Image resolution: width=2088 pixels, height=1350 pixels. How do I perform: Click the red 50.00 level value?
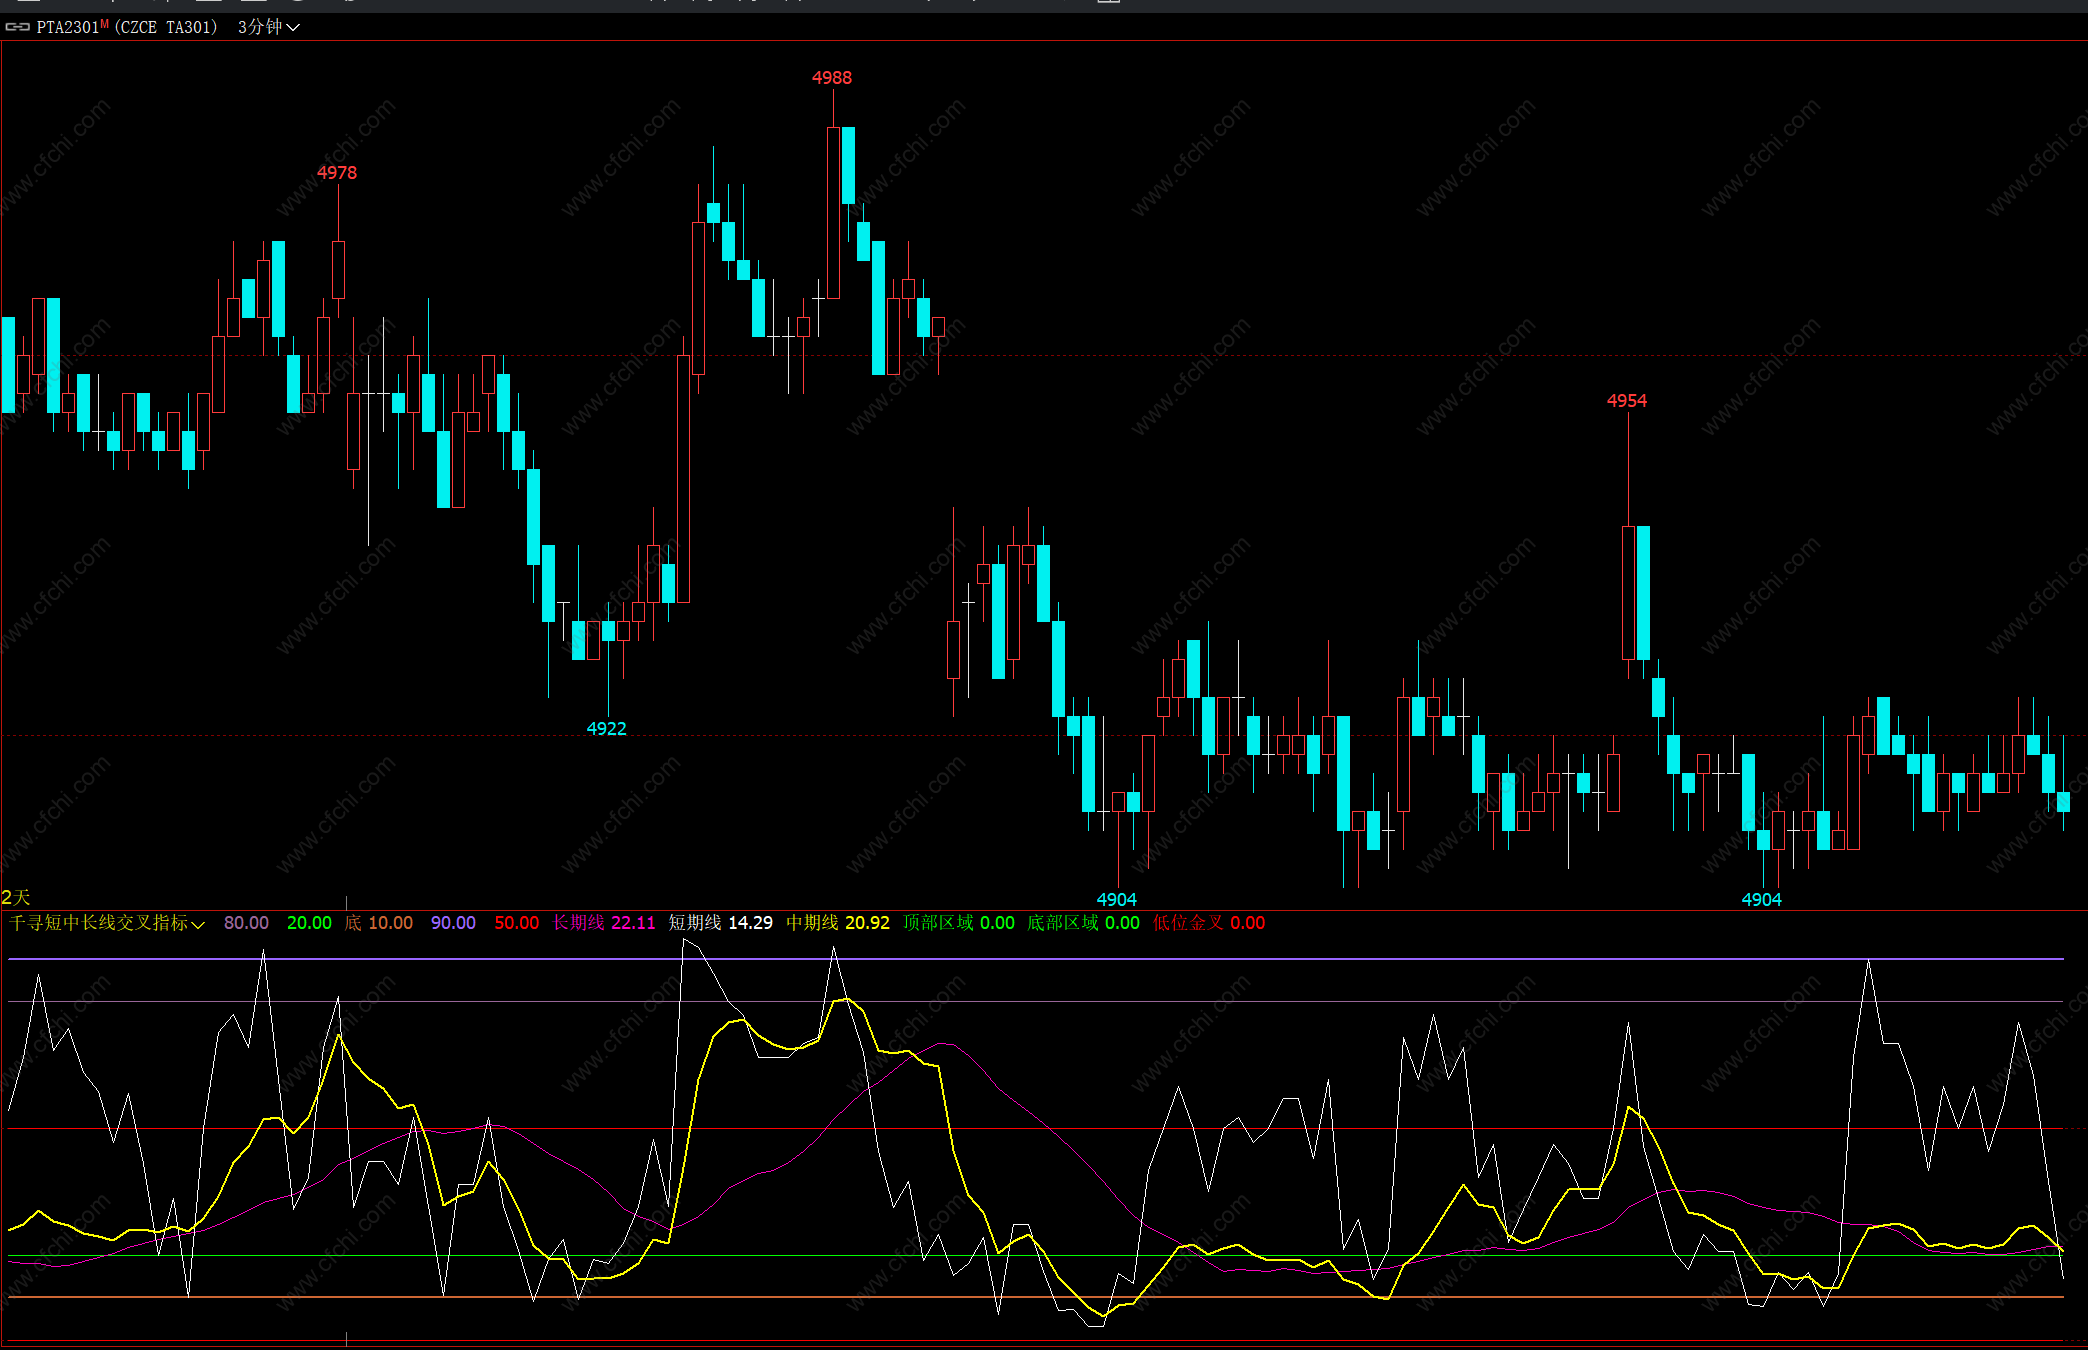point(516,923)
